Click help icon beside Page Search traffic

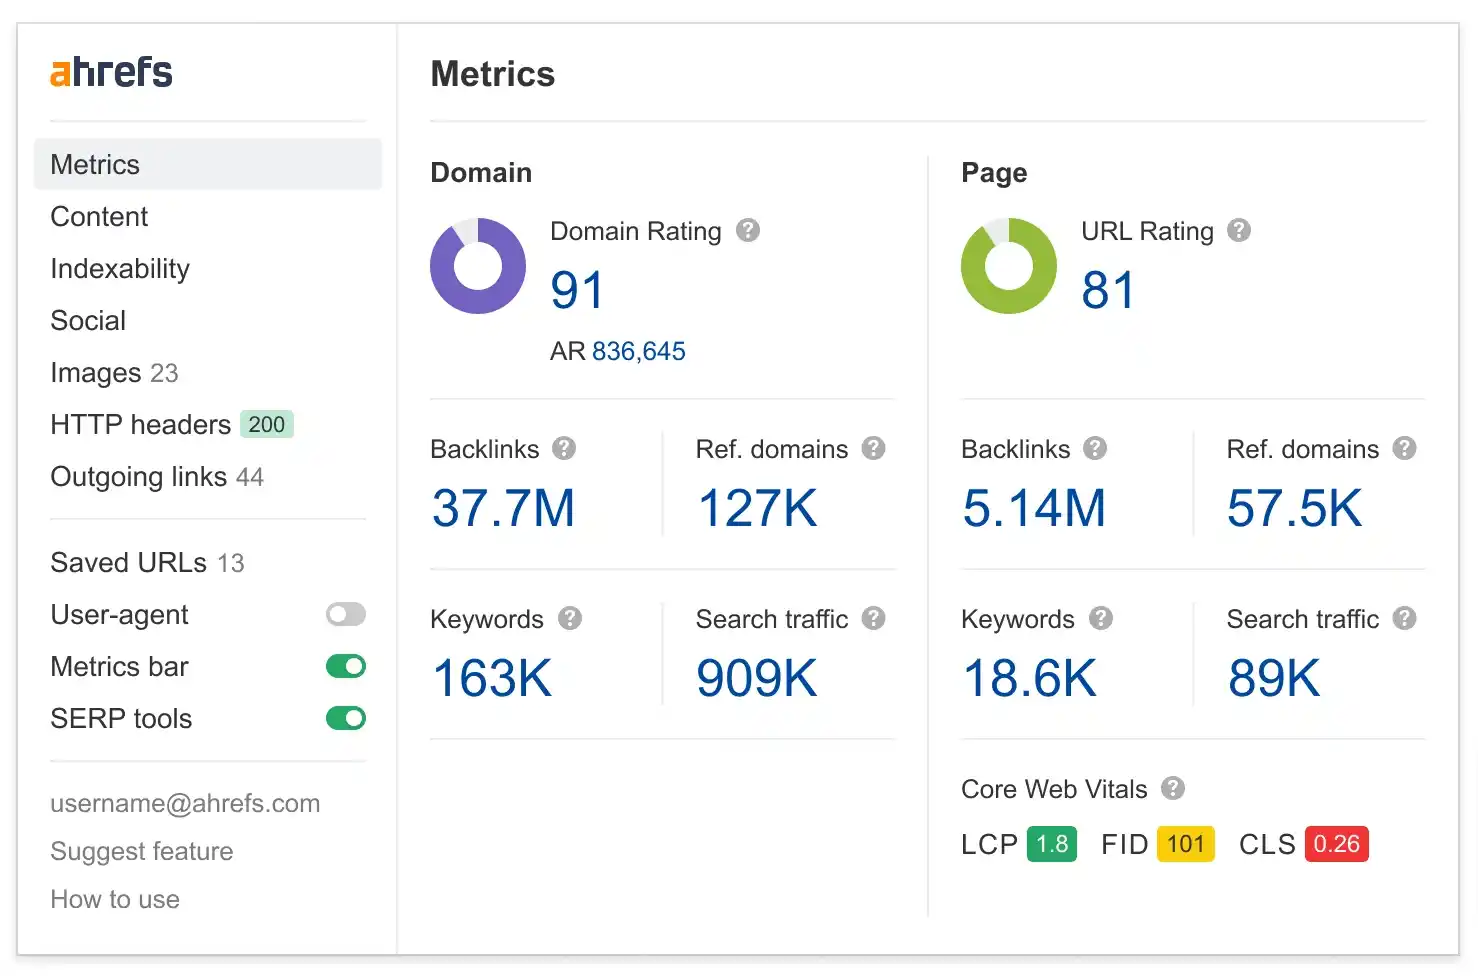(1405, 618)
